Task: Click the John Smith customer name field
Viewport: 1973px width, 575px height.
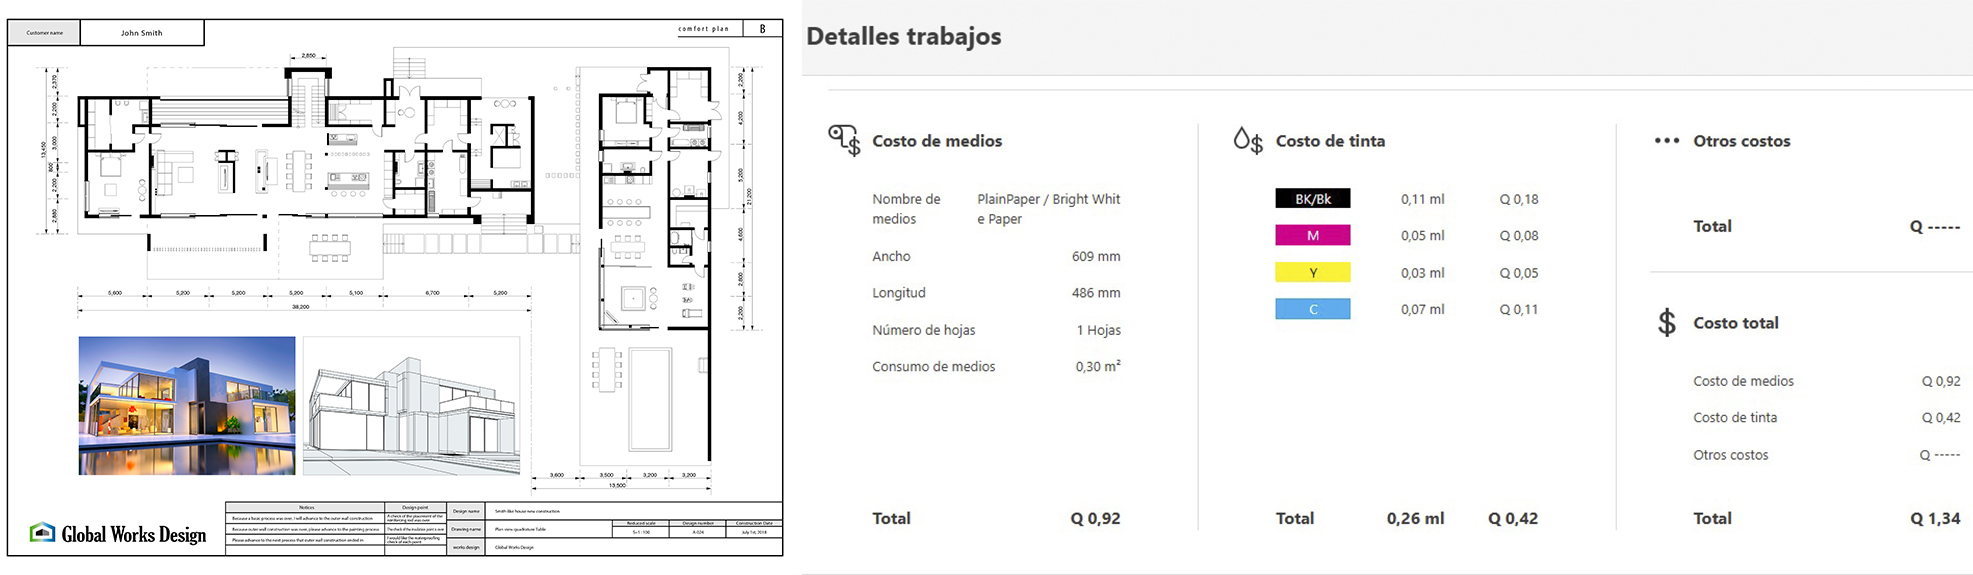Action: [x=142, y=33]
